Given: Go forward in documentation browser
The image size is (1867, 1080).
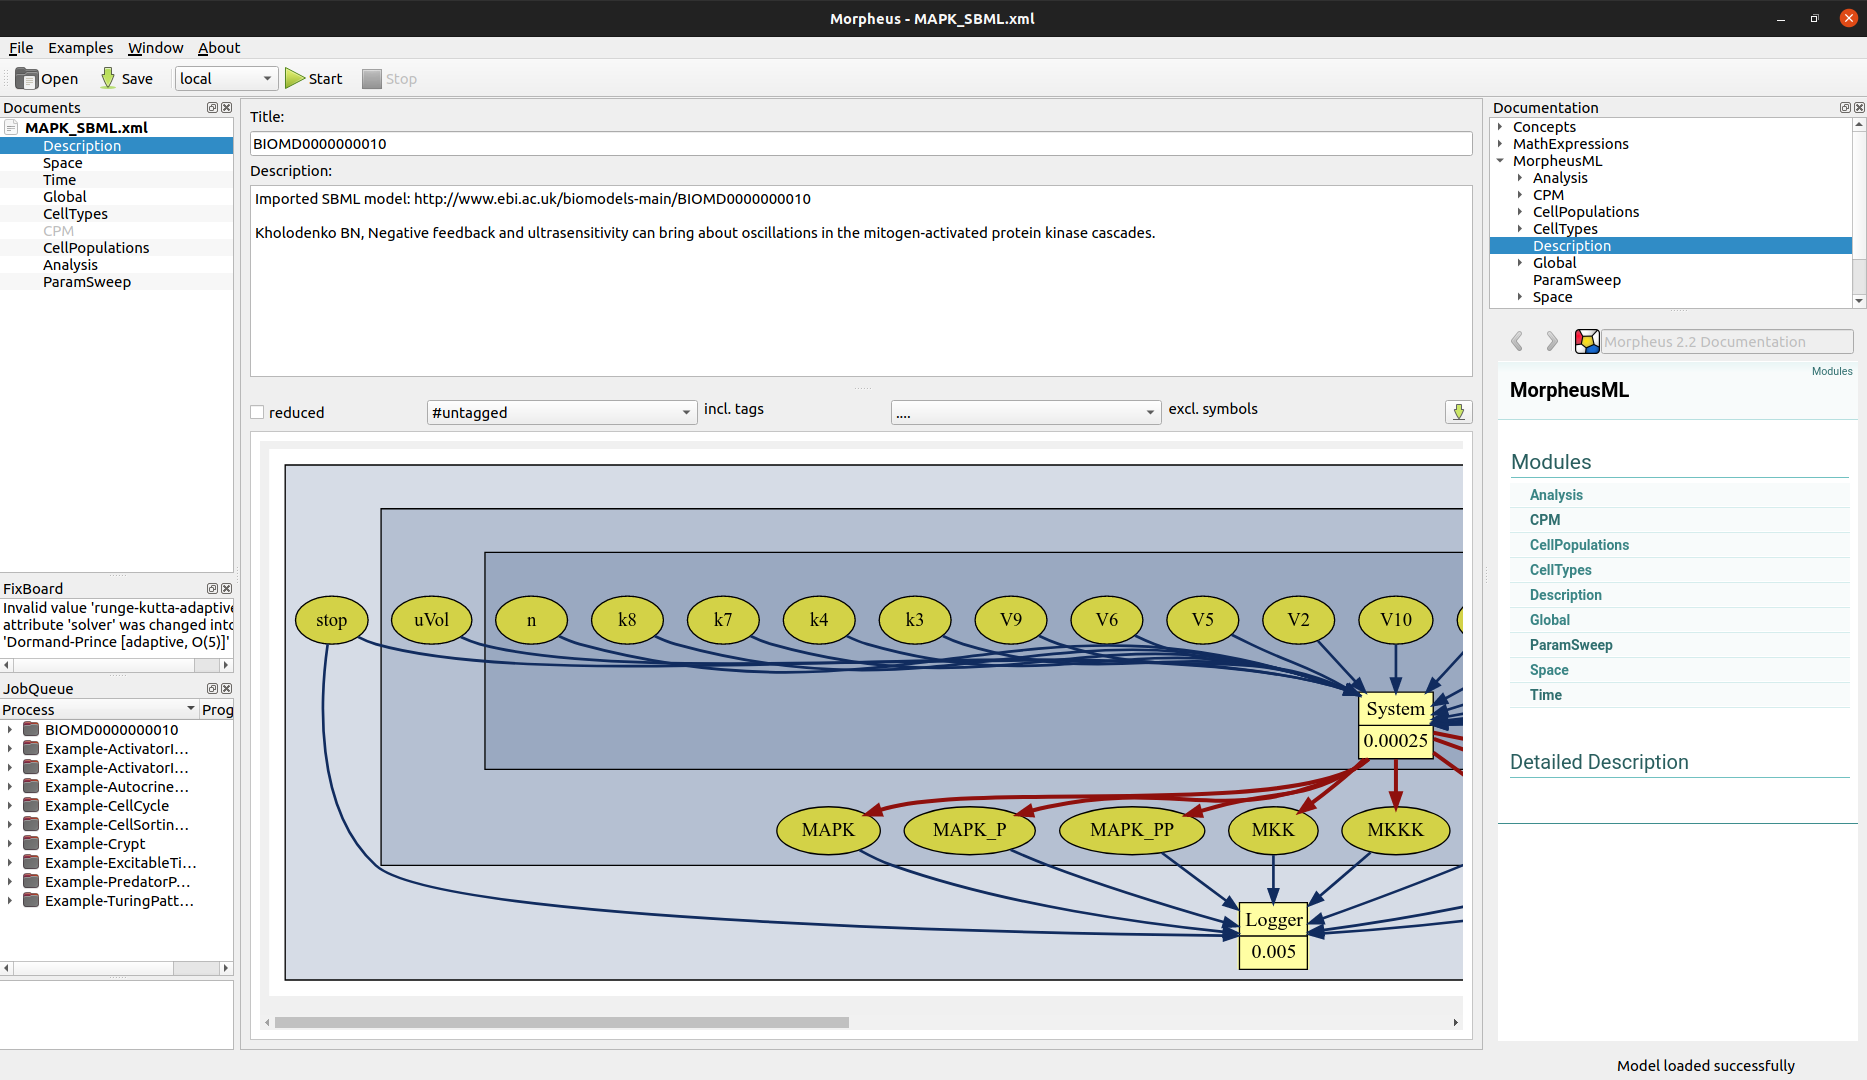Looking at the screenshot, I should pos(1551,342).
